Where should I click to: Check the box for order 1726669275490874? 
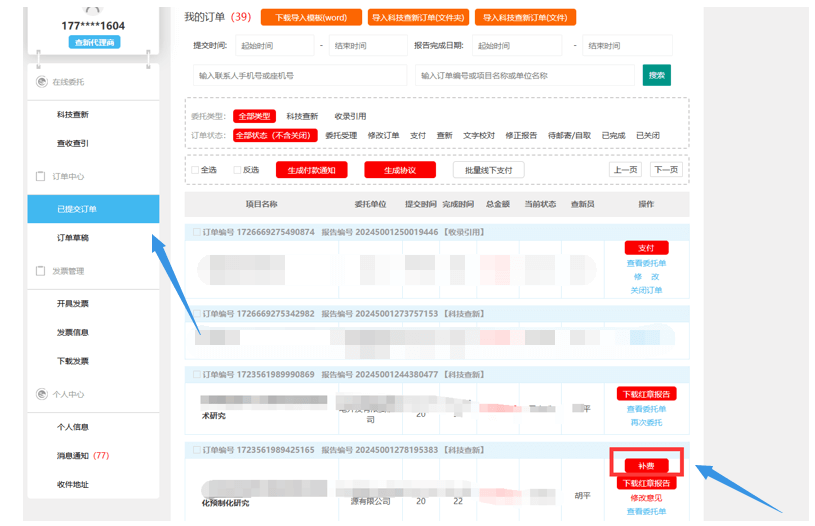(x=196, y=232)
